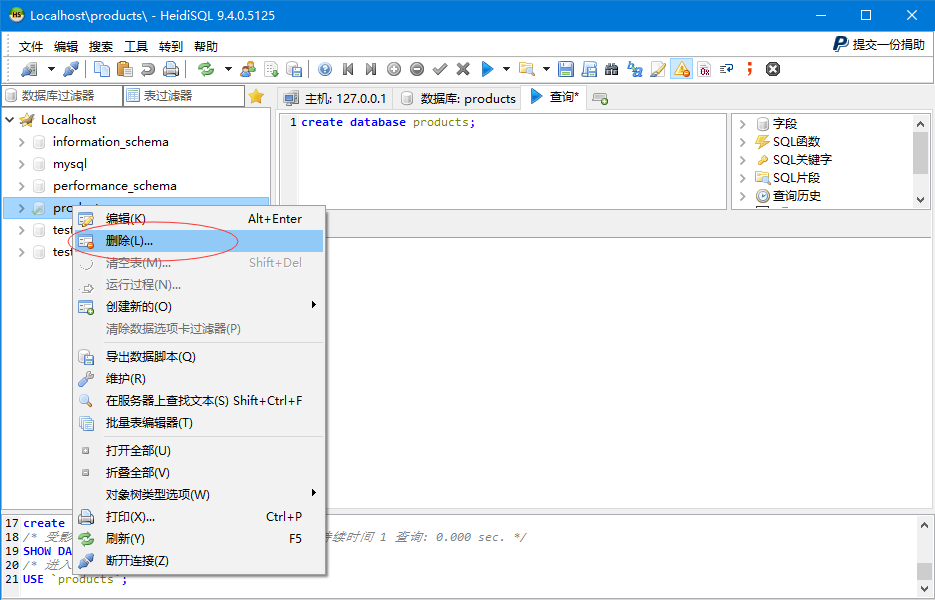Click the refresh icon in the toolbar

pos(206,69)
